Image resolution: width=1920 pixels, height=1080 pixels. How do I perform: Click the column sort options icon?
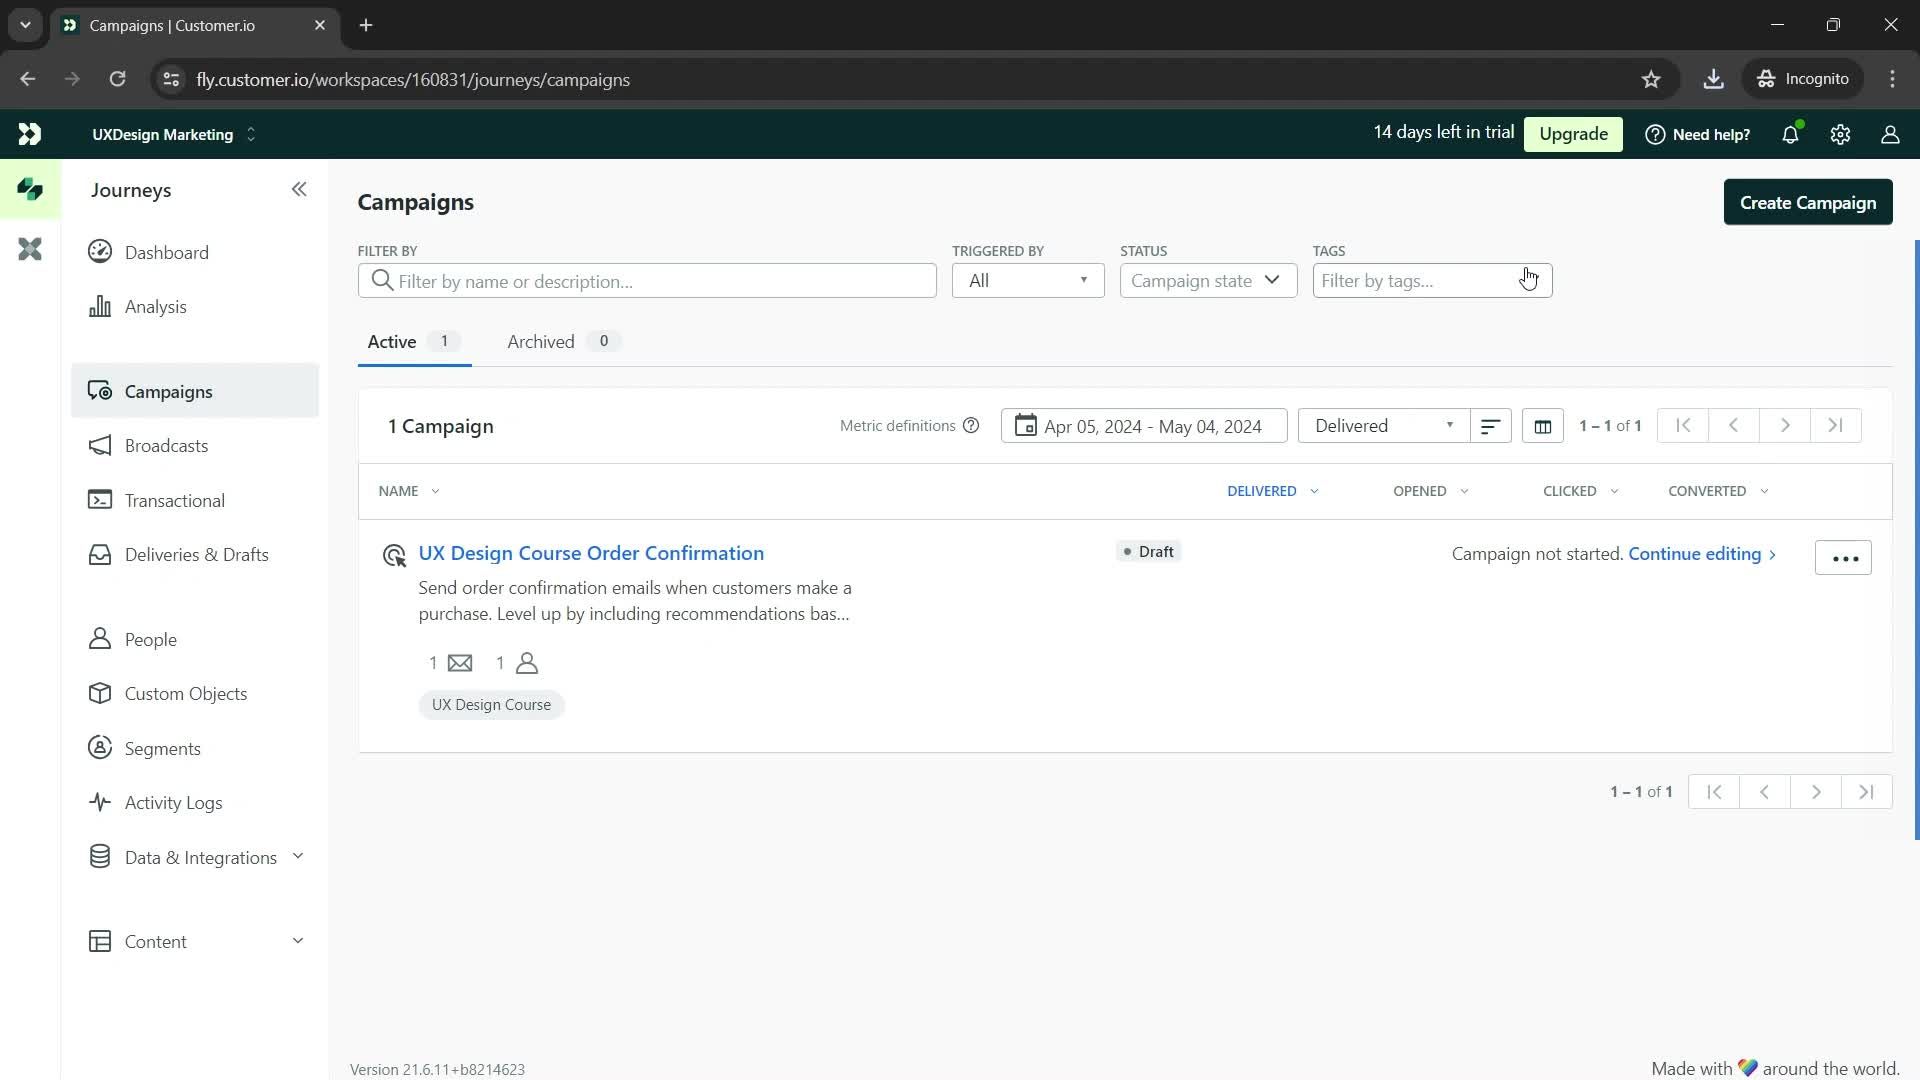tap(1491, 426)
